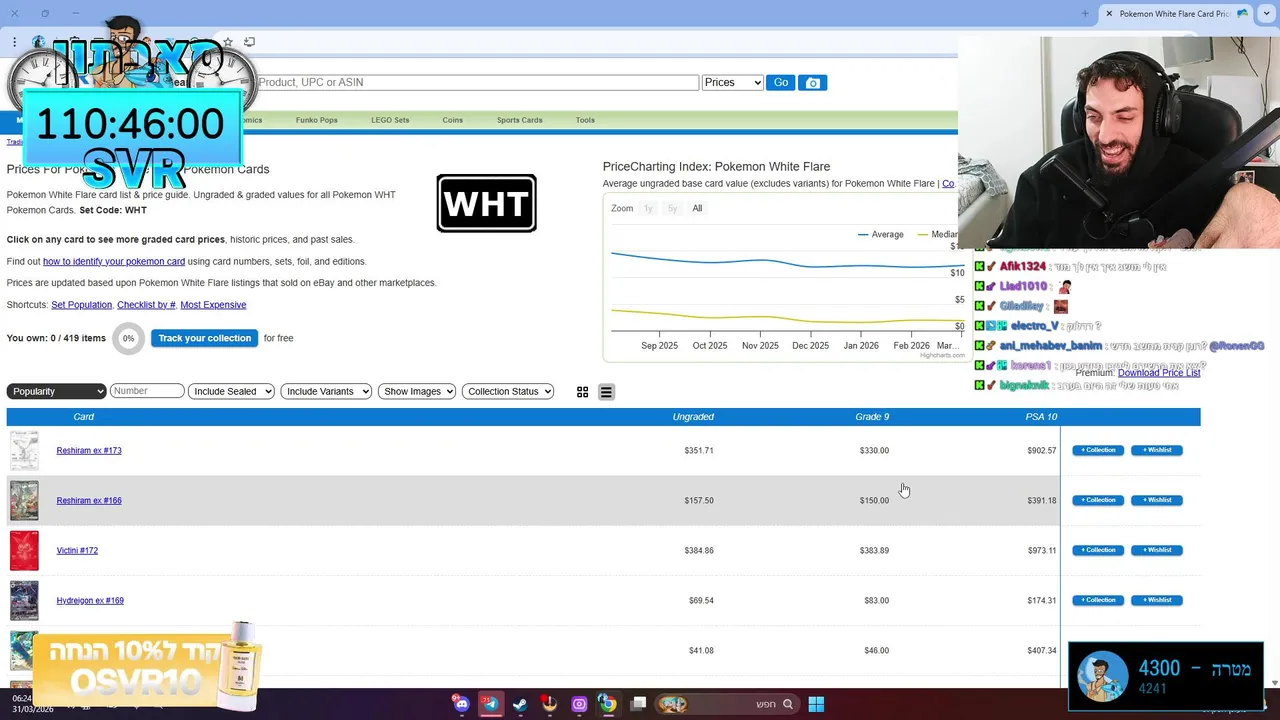Open the Prices search type dropdown
This screenshot has height=720, width=1280.
[x=733, y=83]
